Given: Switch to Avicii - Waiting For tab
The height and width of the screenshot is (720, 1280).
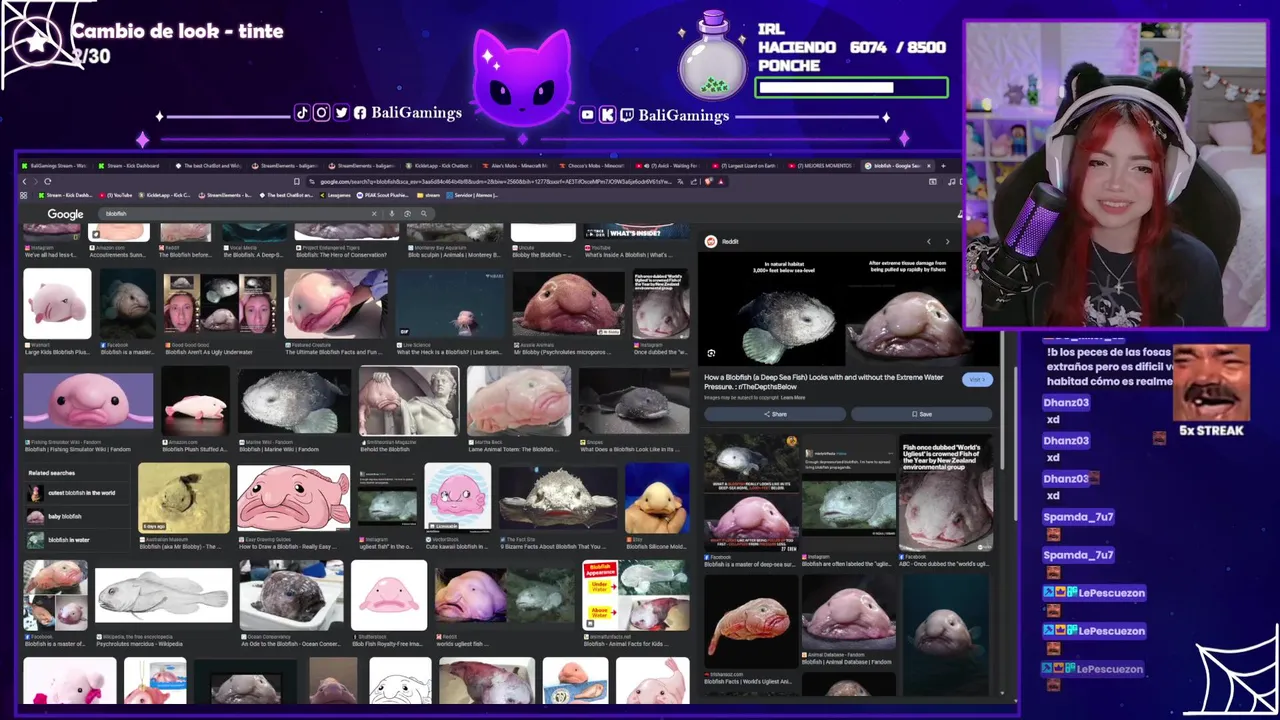Looking at the screenshot, I should point(667,166).
